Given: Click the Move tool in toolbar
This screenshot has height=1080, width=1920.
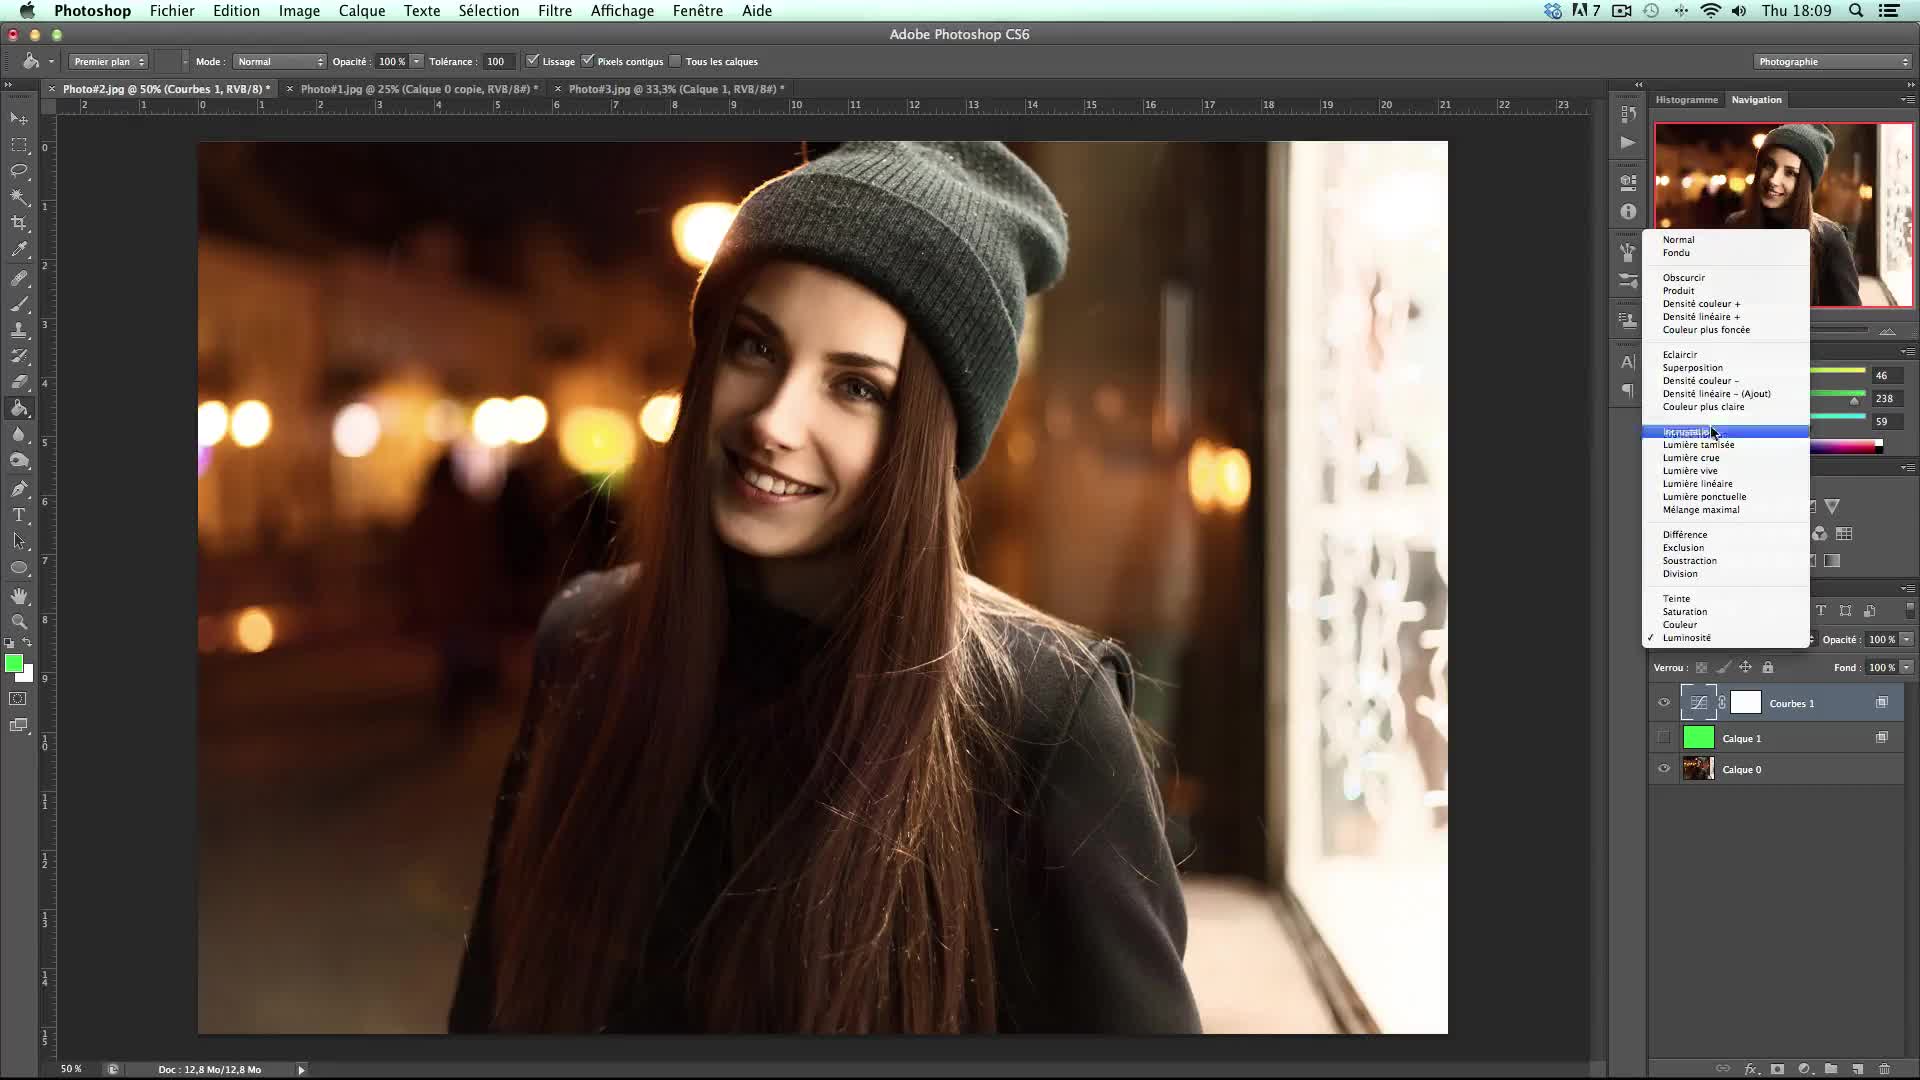Looking at the screenshot, I should point(18,117).
